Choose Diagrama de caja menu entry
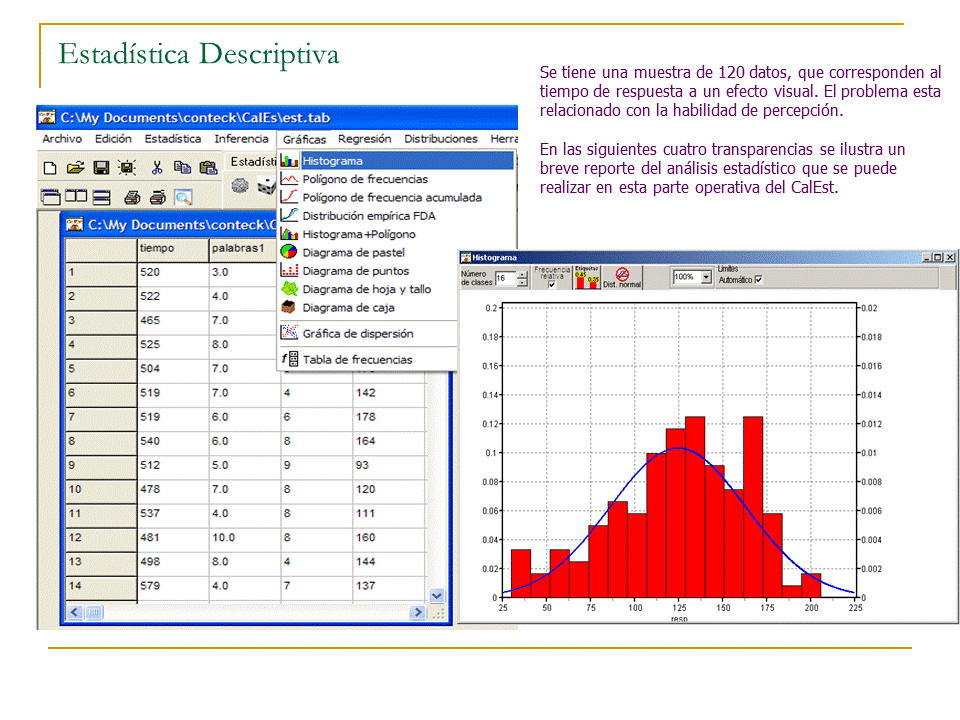The height and width of the screenshot is (720, 960). click(348, 308)
